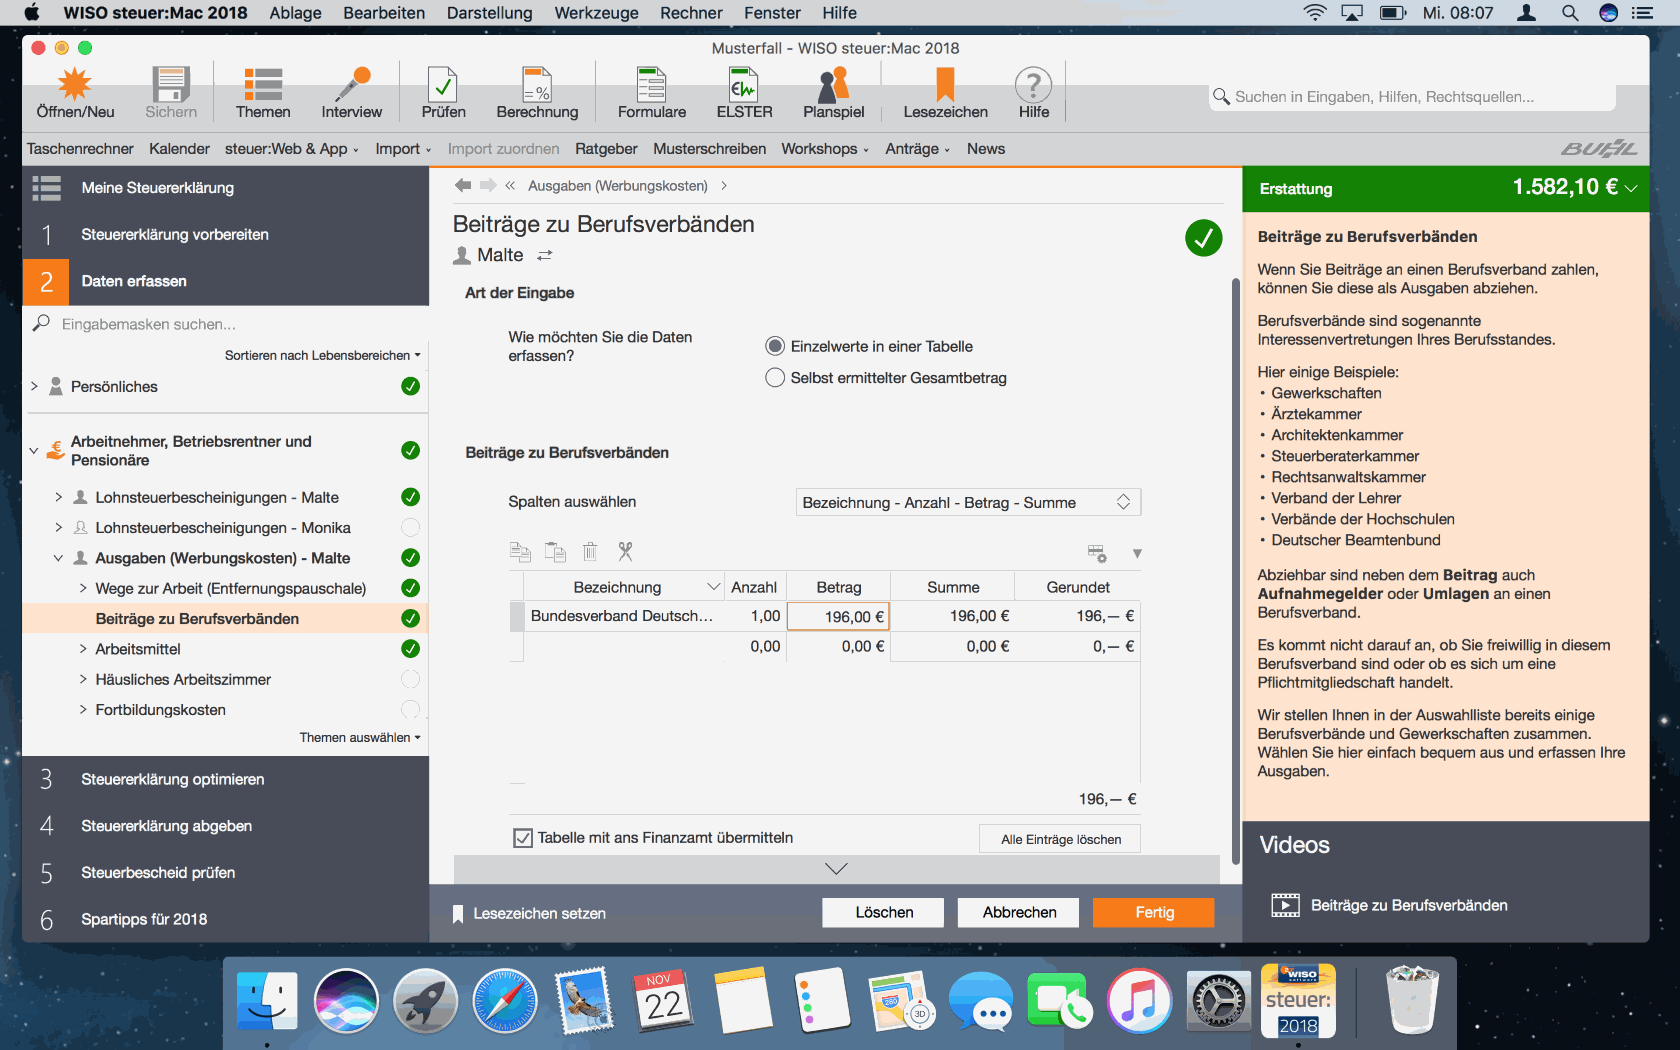
Task: Expand the down chevron below the table
Action: coord(837,869)
